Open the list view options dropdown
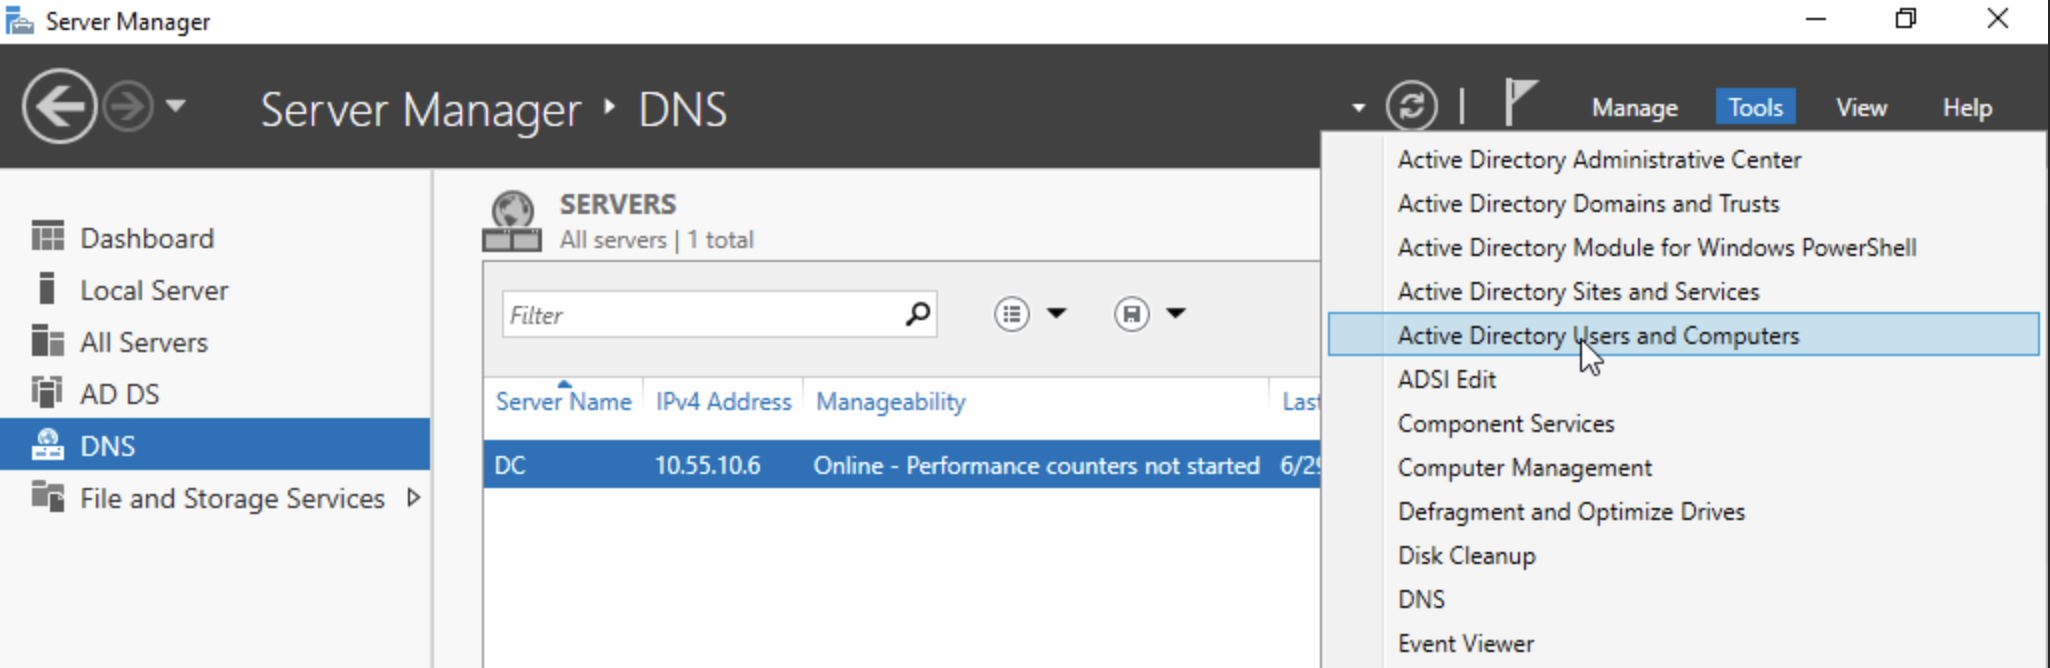This screenshot has width=2050, height=668. (x=1030, y=314)
